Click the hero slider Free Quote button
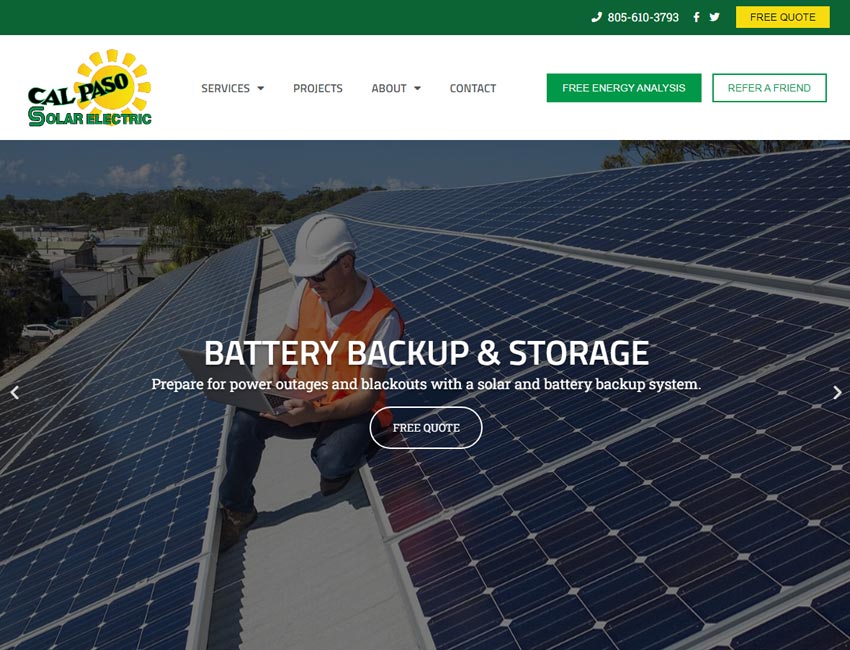The image size is (850, 650). [426, 428]
